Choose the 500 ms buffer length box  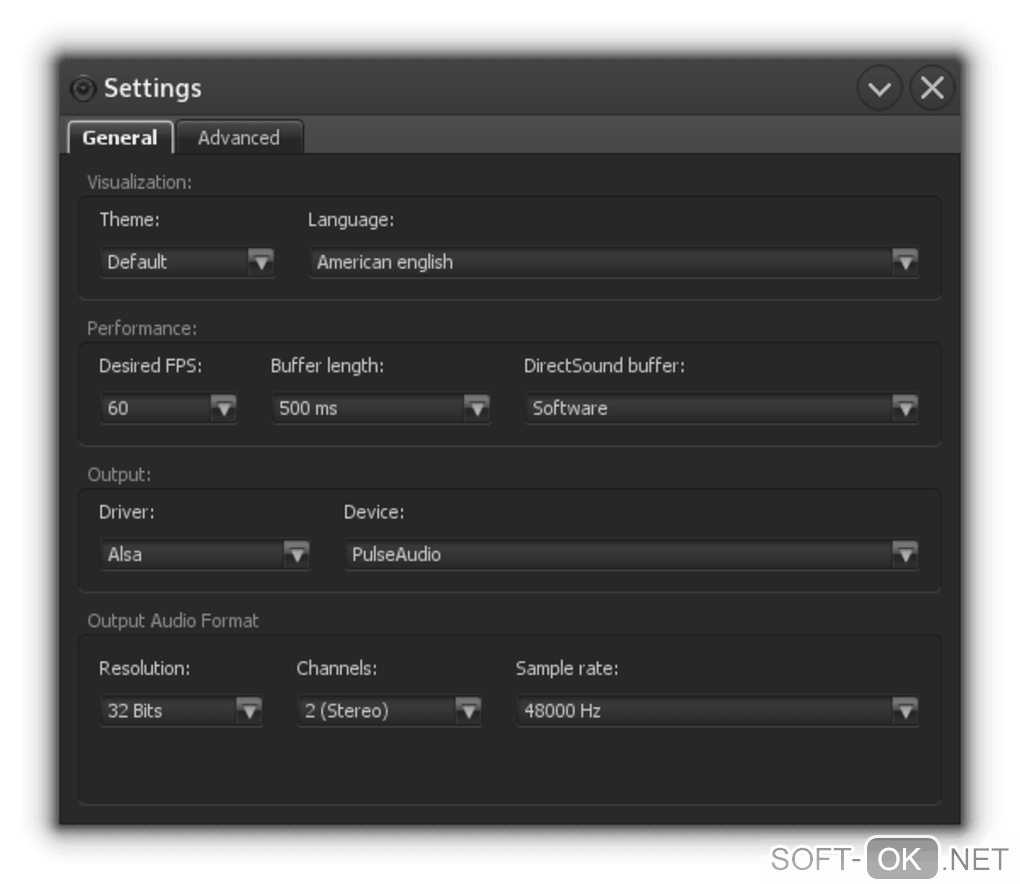365,408
